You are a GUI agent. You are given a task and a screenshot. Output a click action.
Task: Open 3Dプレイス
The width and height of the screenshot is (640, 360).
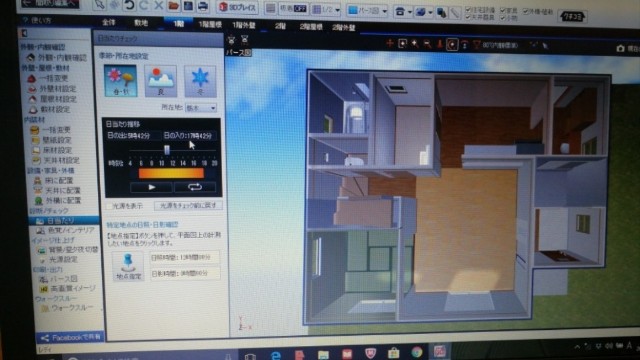pyautogui.click(x=238, y=7)
